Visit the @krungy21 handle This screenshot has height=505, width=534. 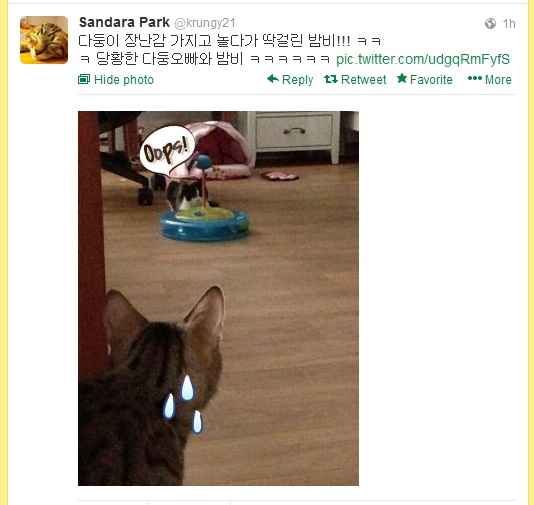click(x=205, y=23)
